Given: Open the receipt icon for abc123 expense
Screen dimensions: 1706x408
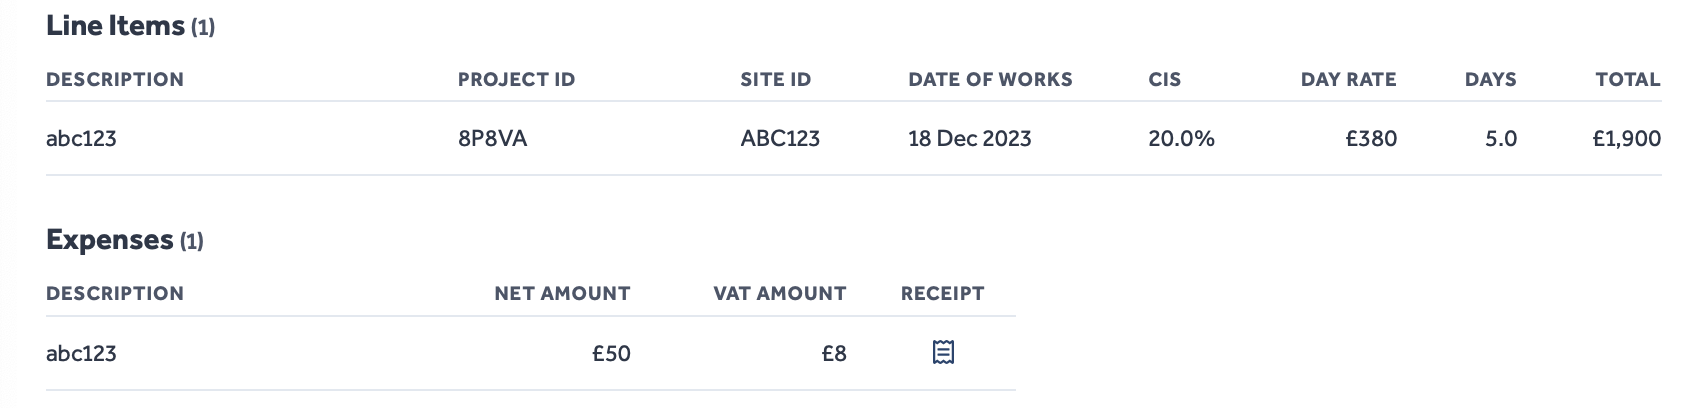Looking at the screenshot, I should 943,352.
